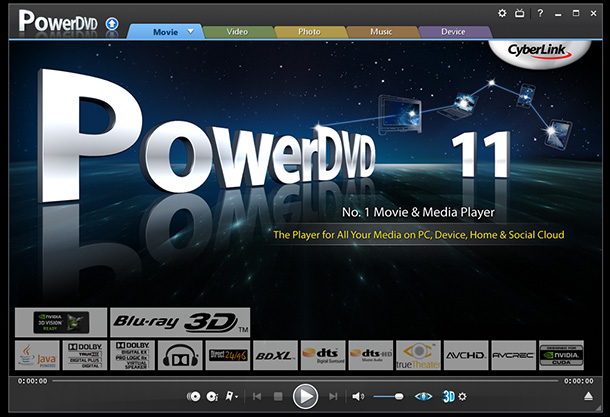The image size is (610, 417).
Task: Click the TrueTheater badge
Action: (418, 356)
